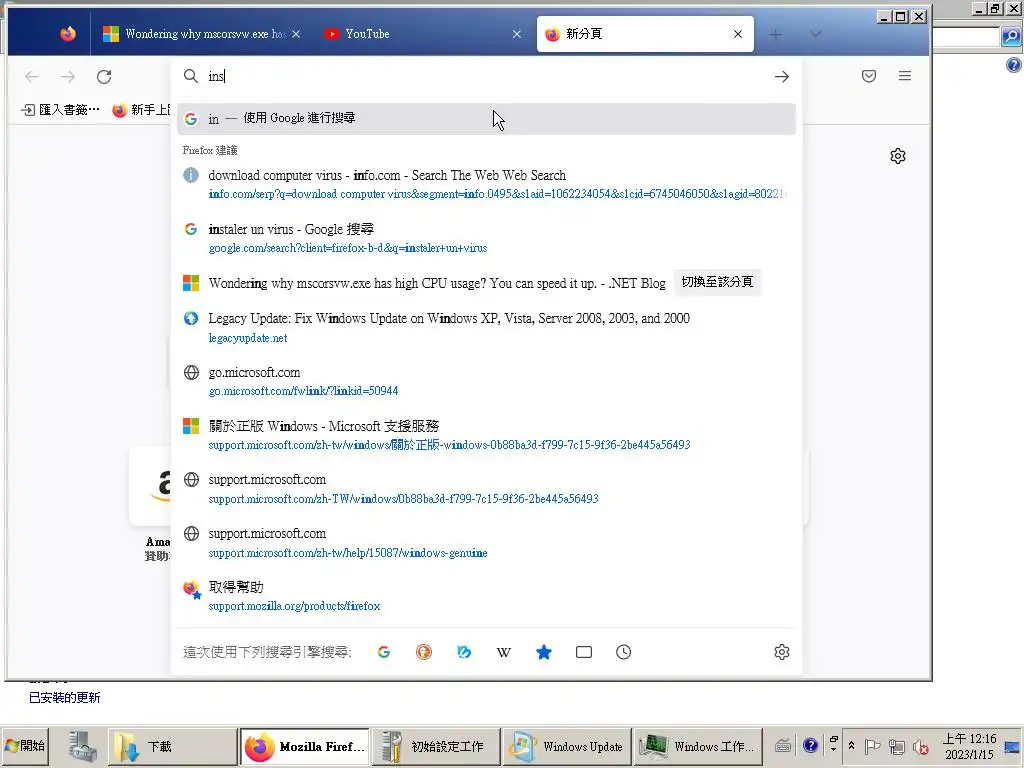Open a new tab with plus button
Screen dimensions: 1024x768
[x=775, y=34]
